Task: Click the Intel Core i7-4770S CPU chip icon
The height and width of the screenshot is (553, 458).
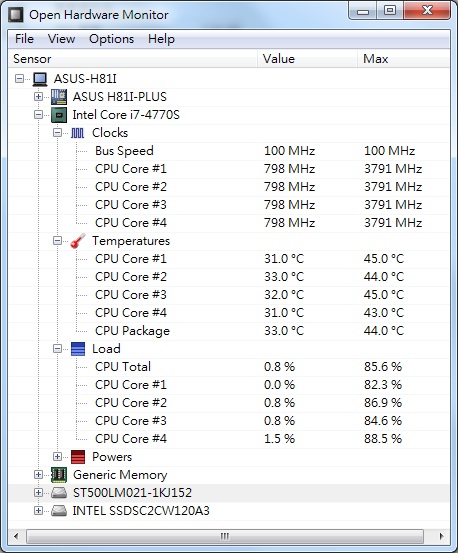Action: point(59,115)
